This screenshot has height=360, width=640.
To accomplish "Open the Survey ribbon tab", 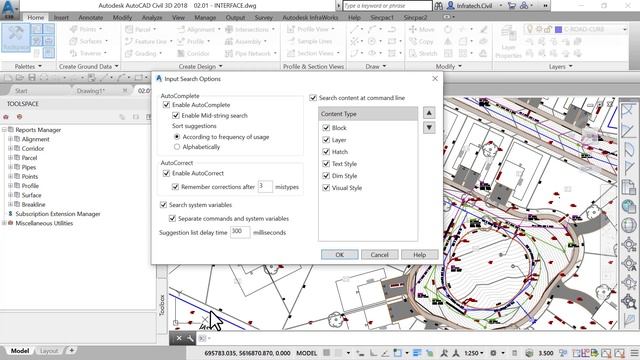I will (x=263, y=18).
